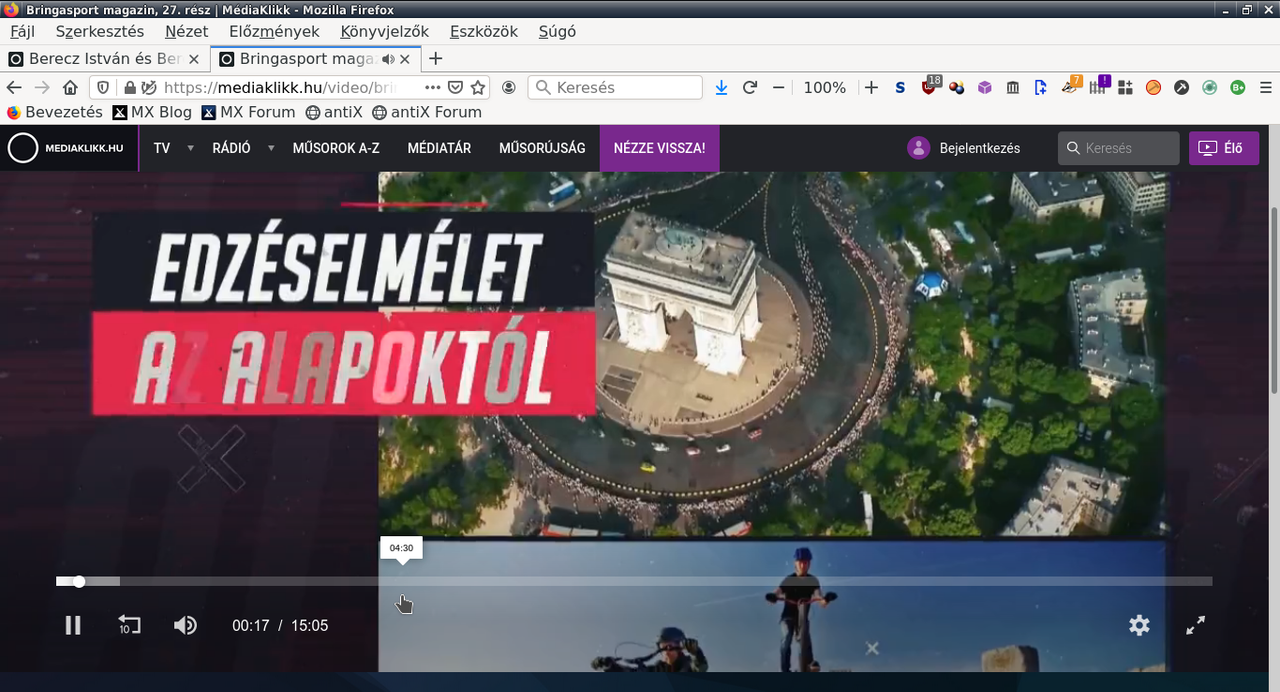Reload the current page
The width and height of the screenshot is (1280, 692).
point(750,87)
